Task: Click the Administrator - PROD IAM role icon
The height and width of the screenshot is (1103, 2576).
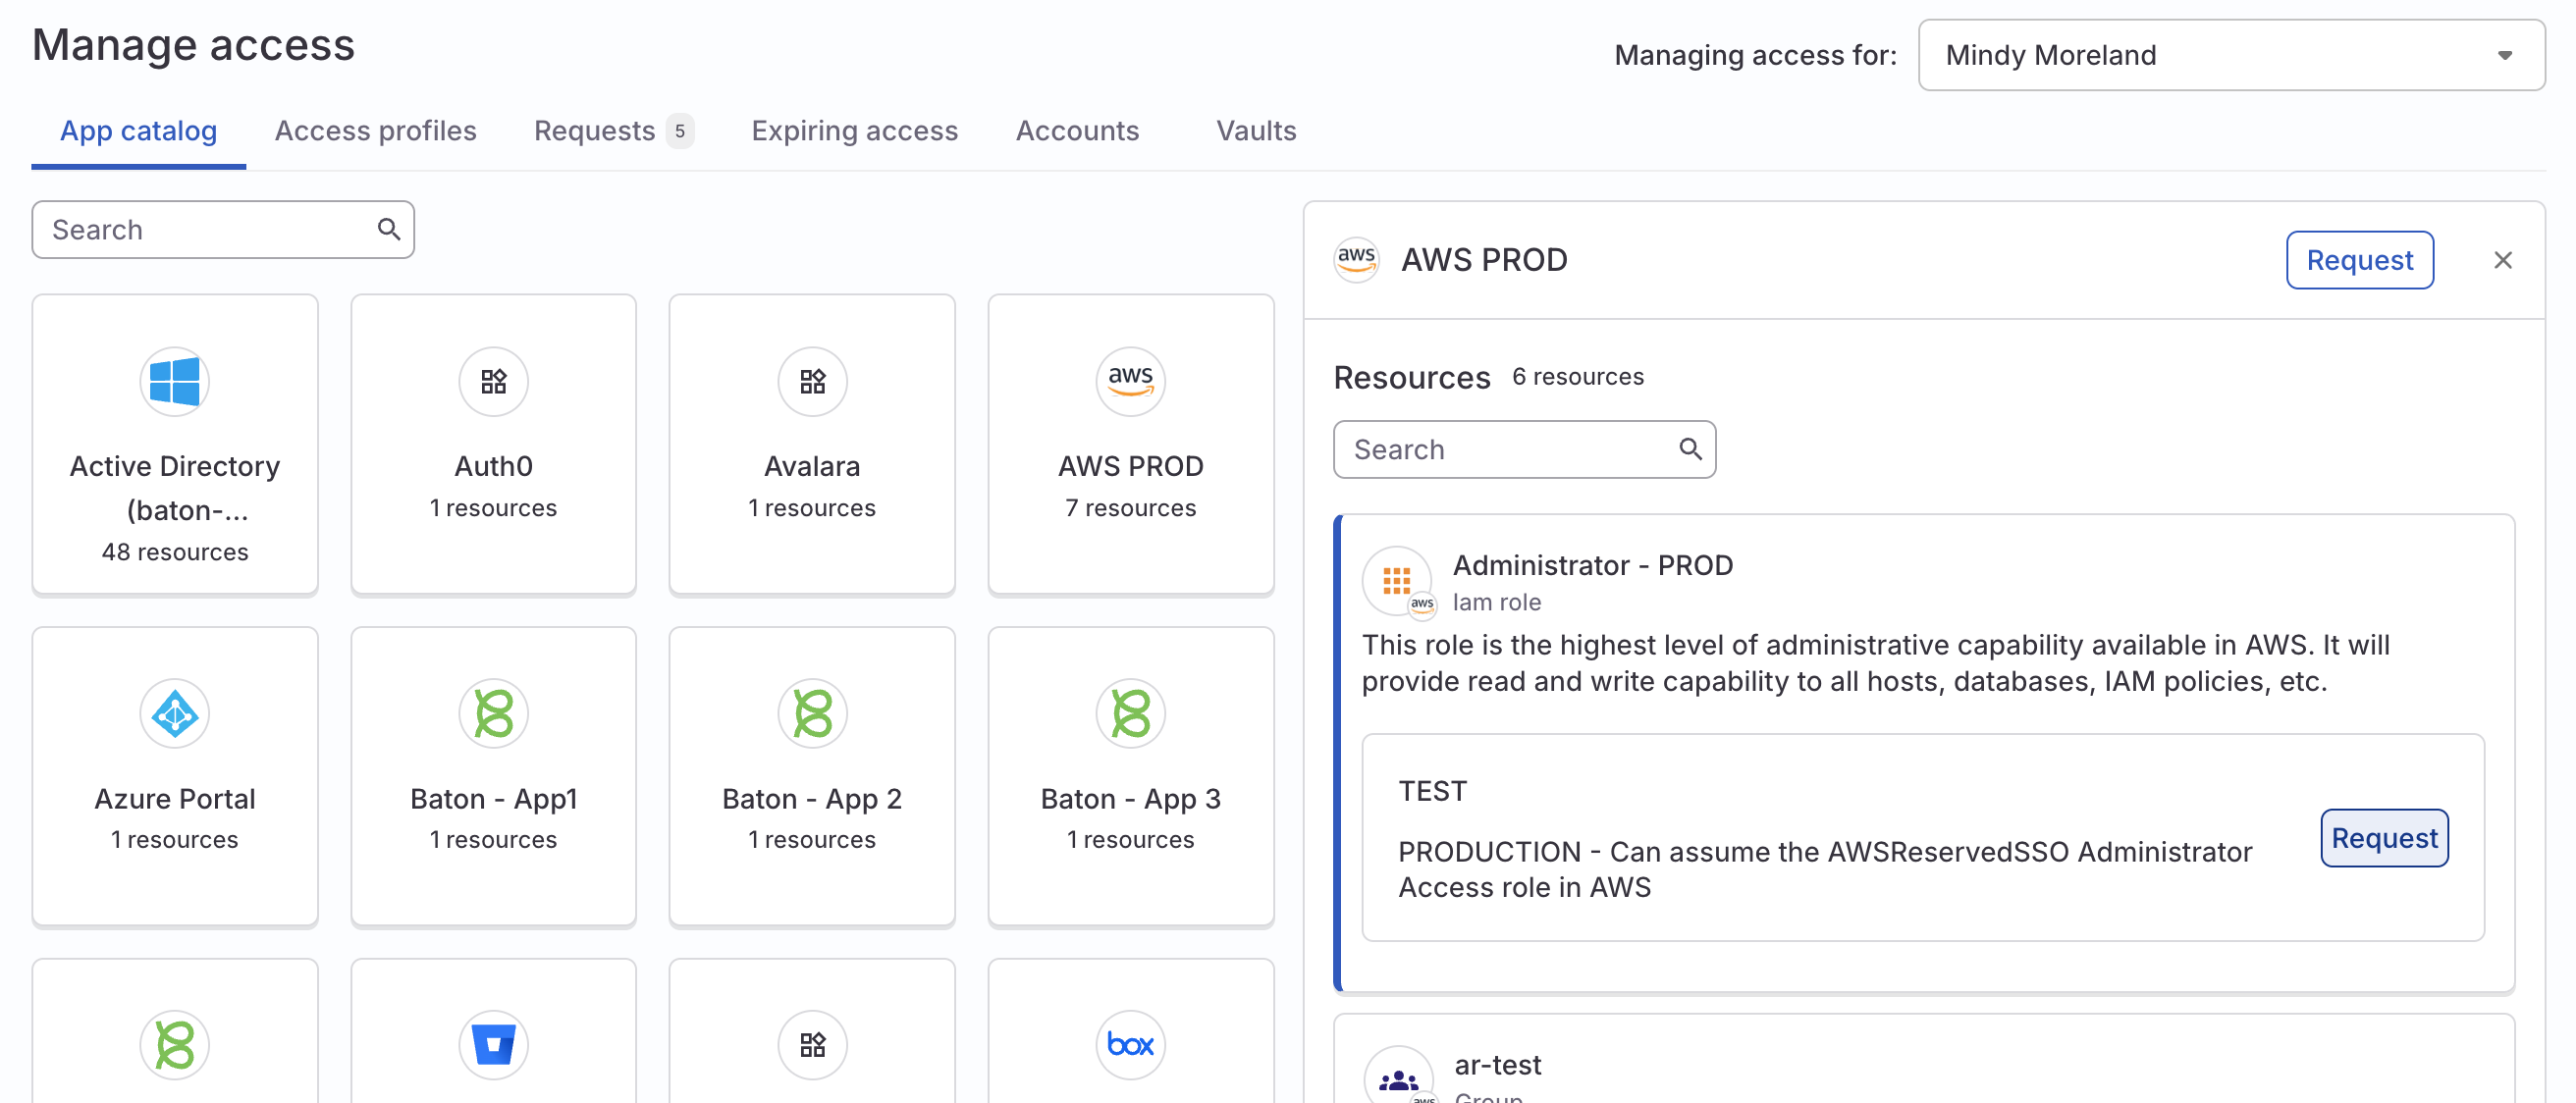Action: [x=1397, y=581]
